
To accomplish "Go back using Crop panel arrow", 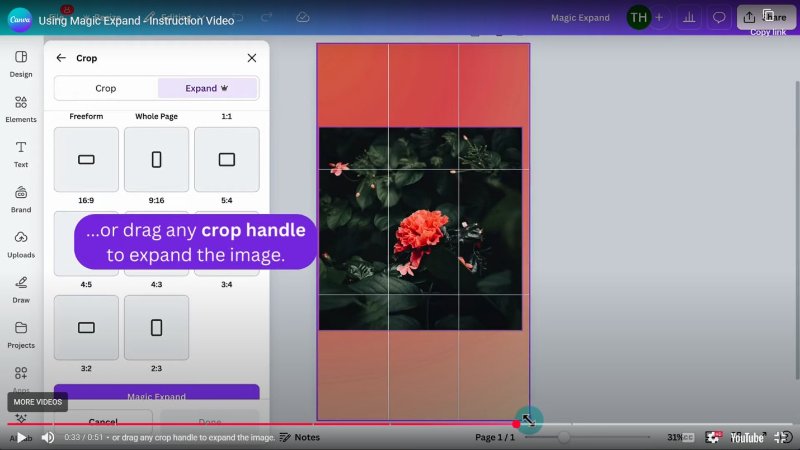I will click(61, 58).
